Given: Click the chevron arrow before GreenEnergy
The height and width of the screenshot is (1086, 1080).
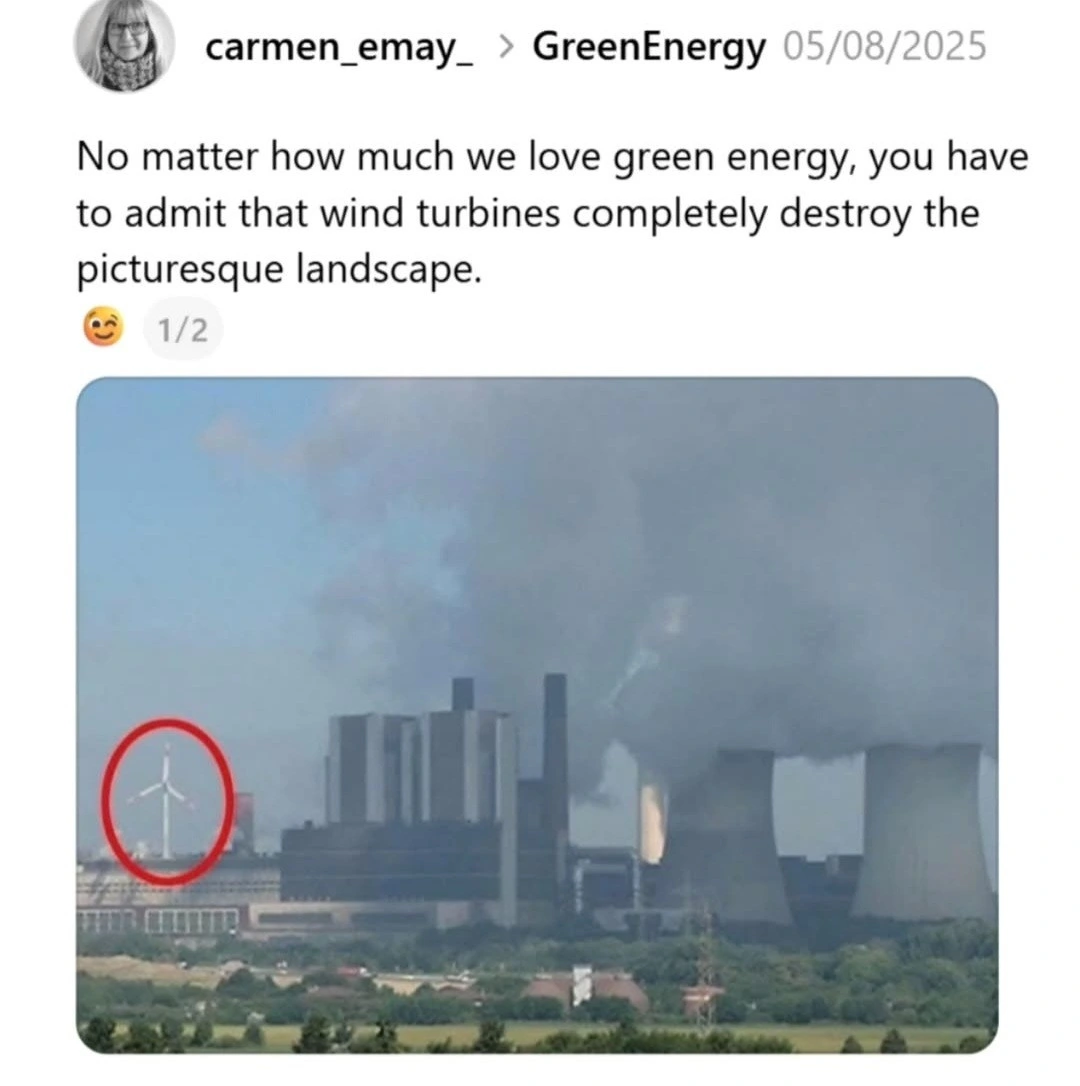Looking at the screenshot, I should (x=506, y=47).
